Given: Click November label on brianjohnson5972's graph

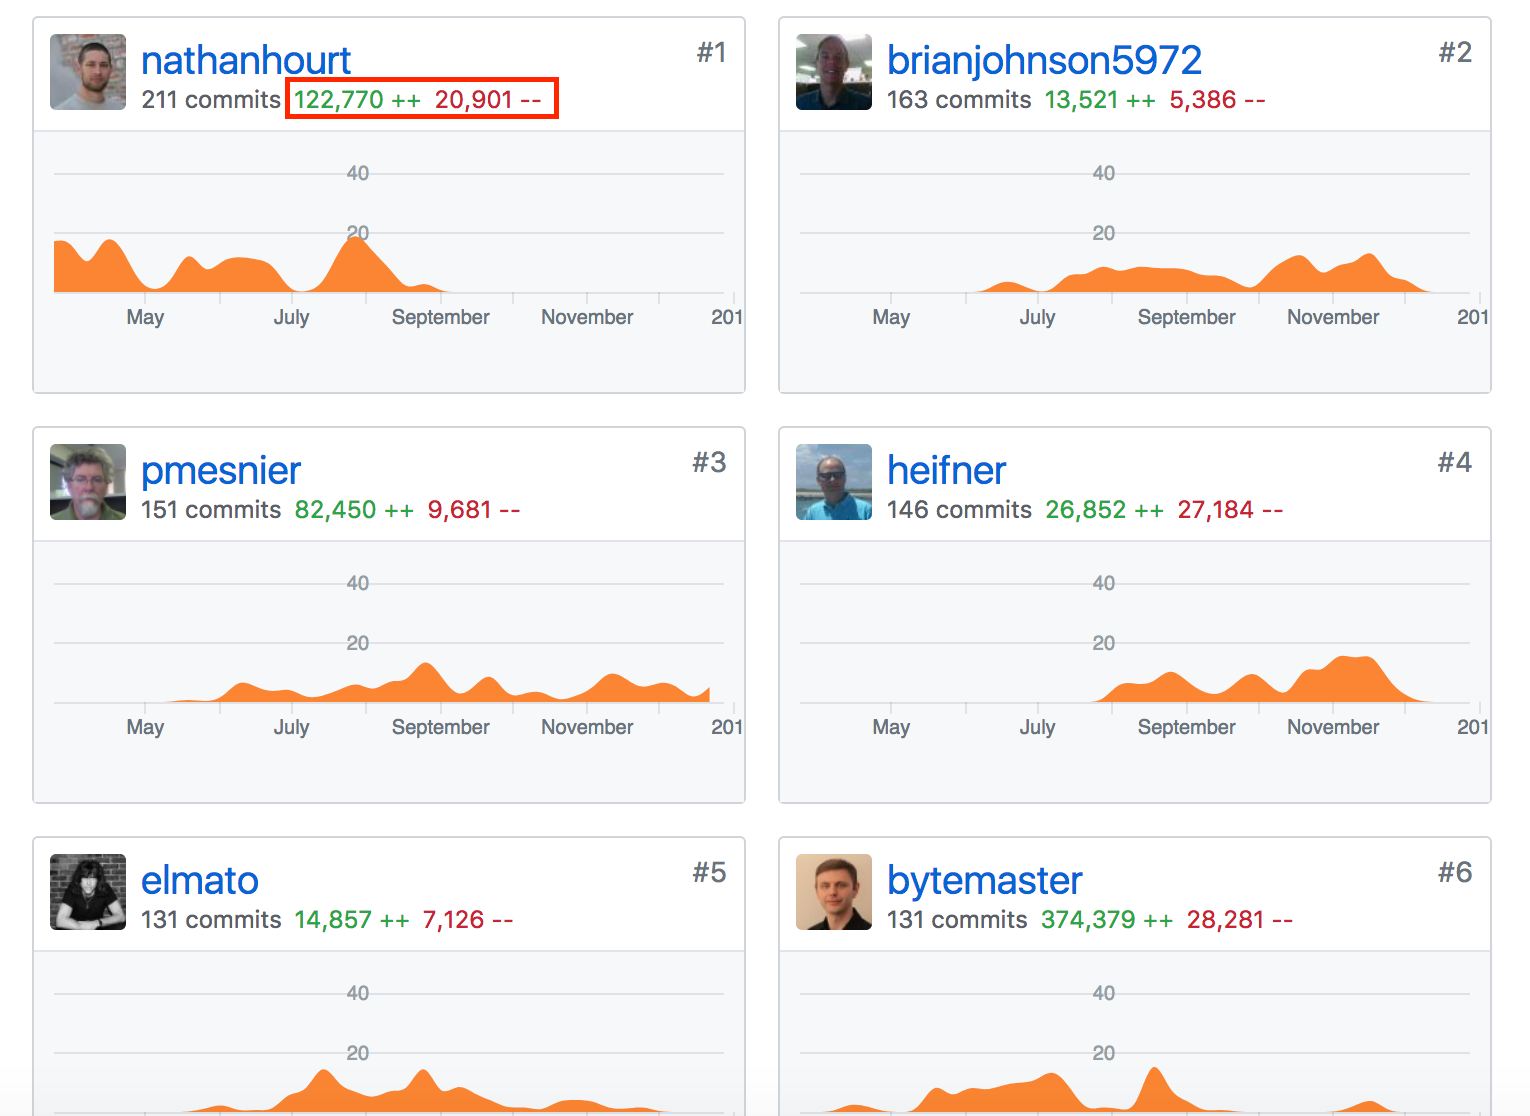Looking at the screenshot, I should [1333, 317].
